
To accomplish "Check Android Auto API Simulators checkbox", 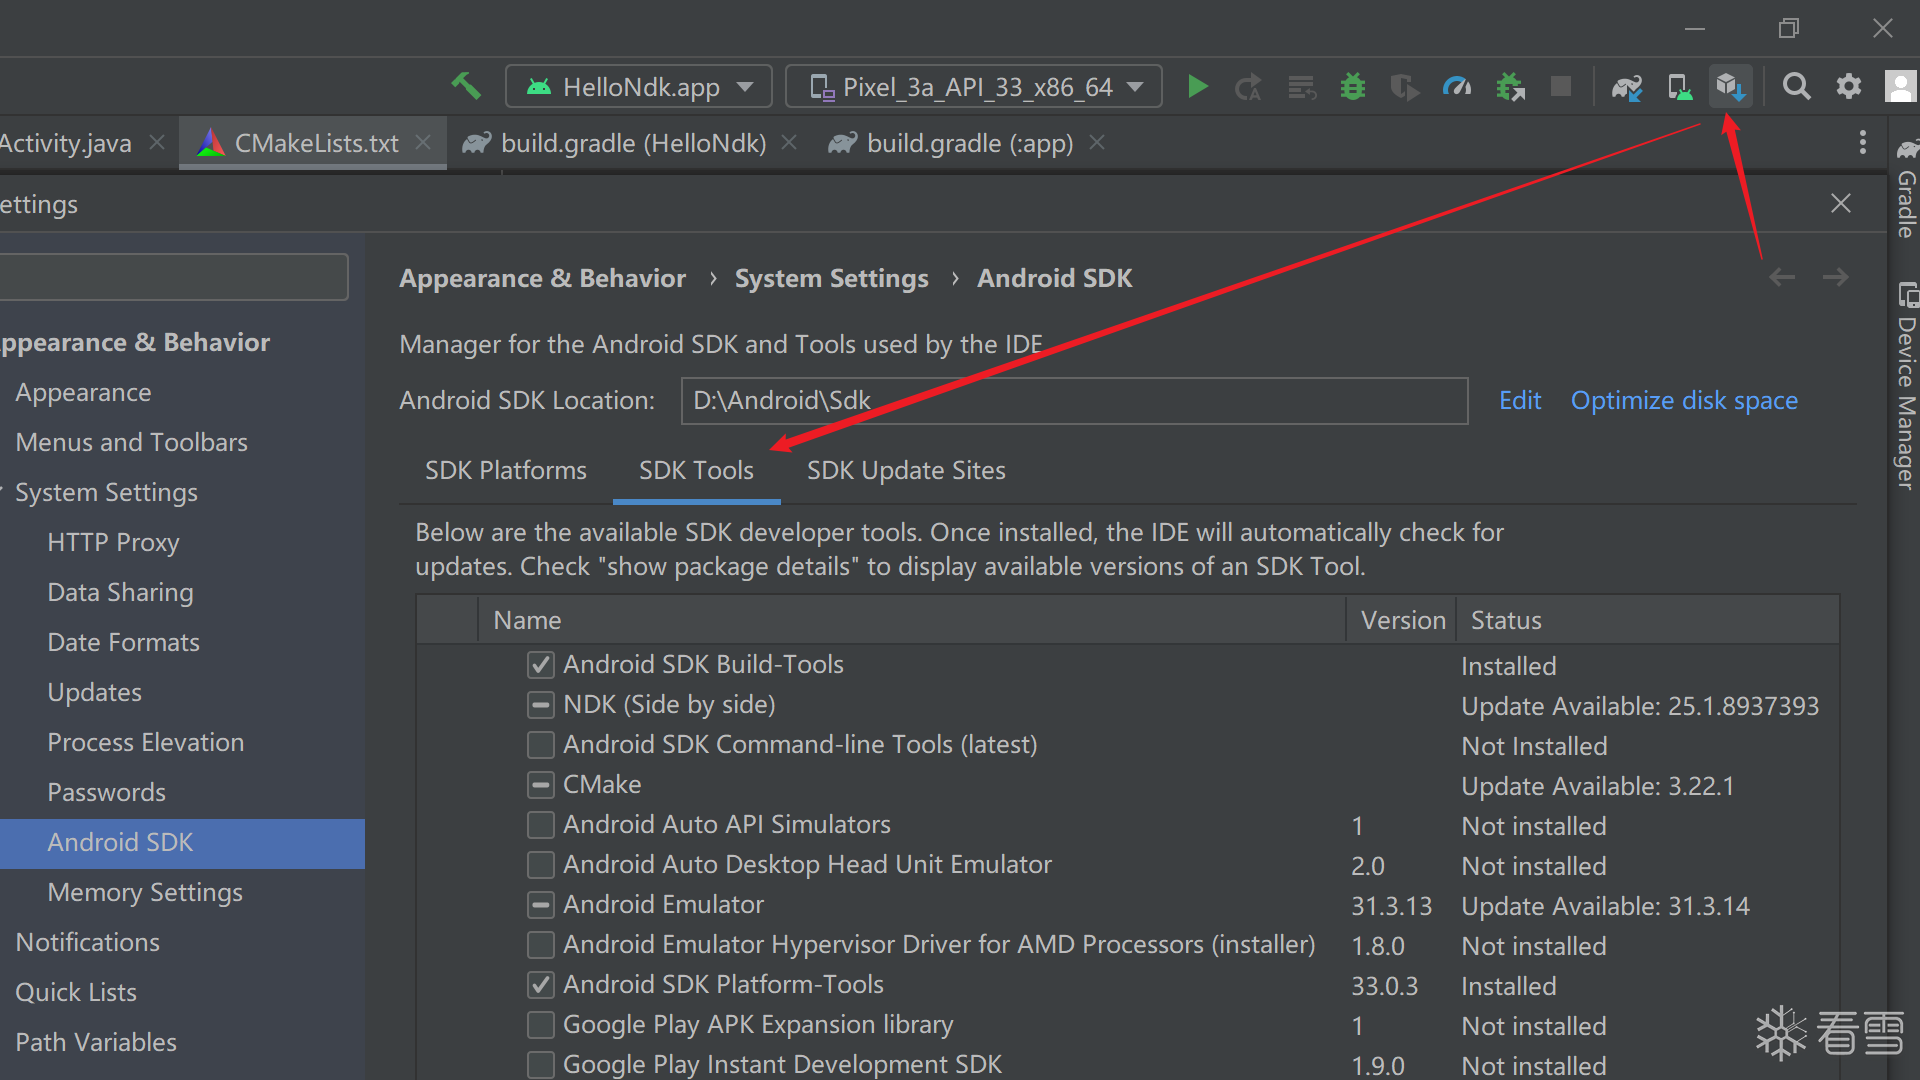I will (540, 825).
